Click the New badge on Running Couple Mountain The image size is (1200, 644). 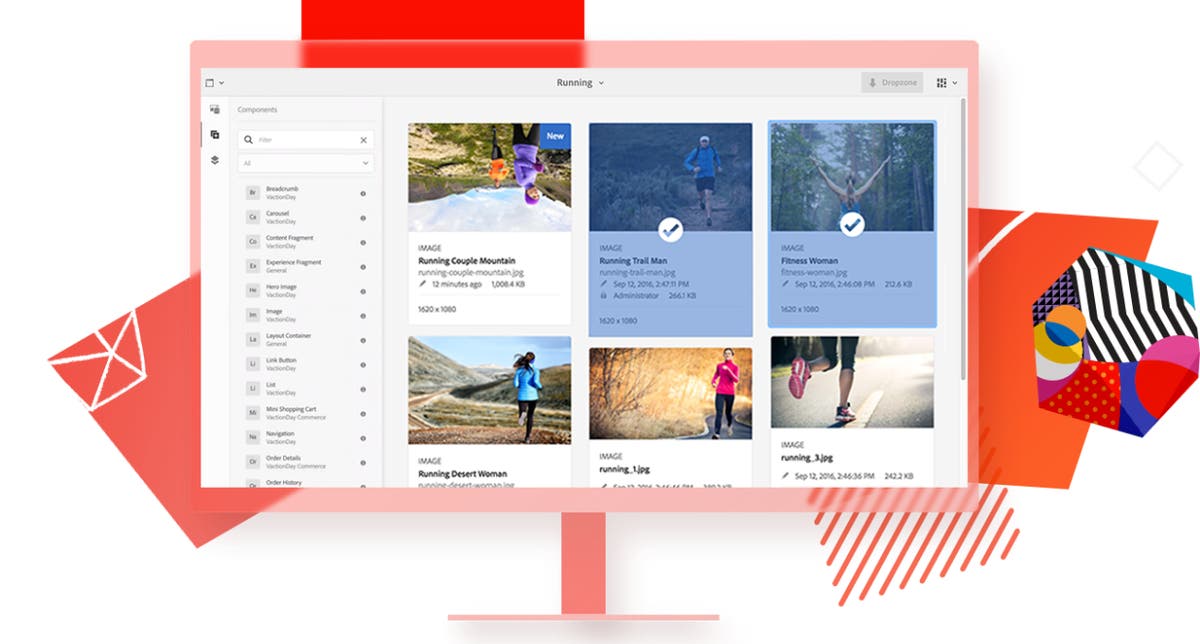[x=555, y=136]
